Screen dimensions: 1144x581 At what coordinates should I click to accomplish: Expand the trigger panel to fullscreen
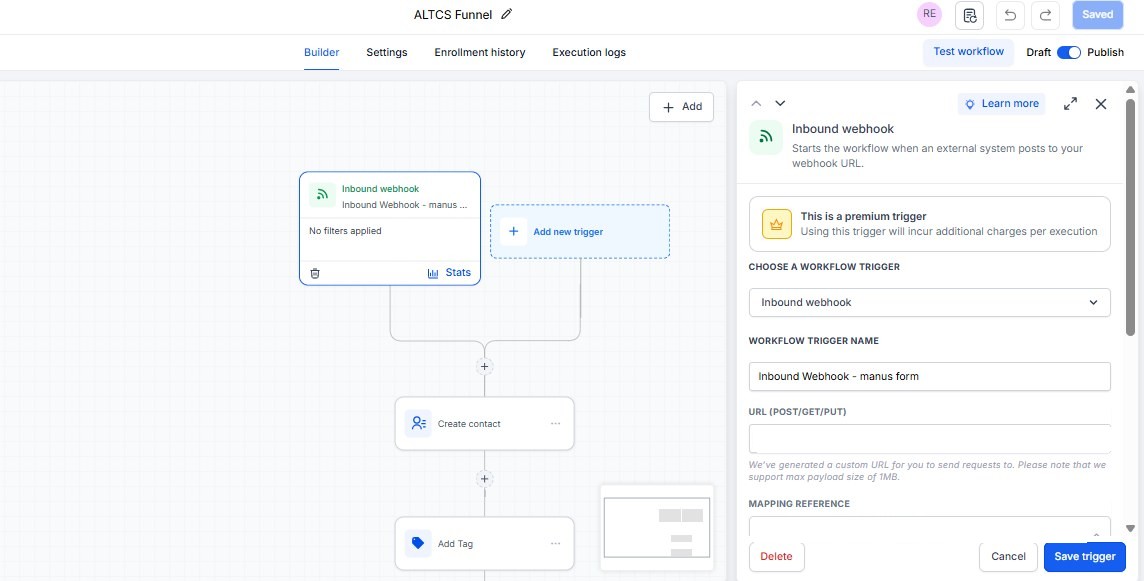pyautogui.click(x=1070, y=104)
